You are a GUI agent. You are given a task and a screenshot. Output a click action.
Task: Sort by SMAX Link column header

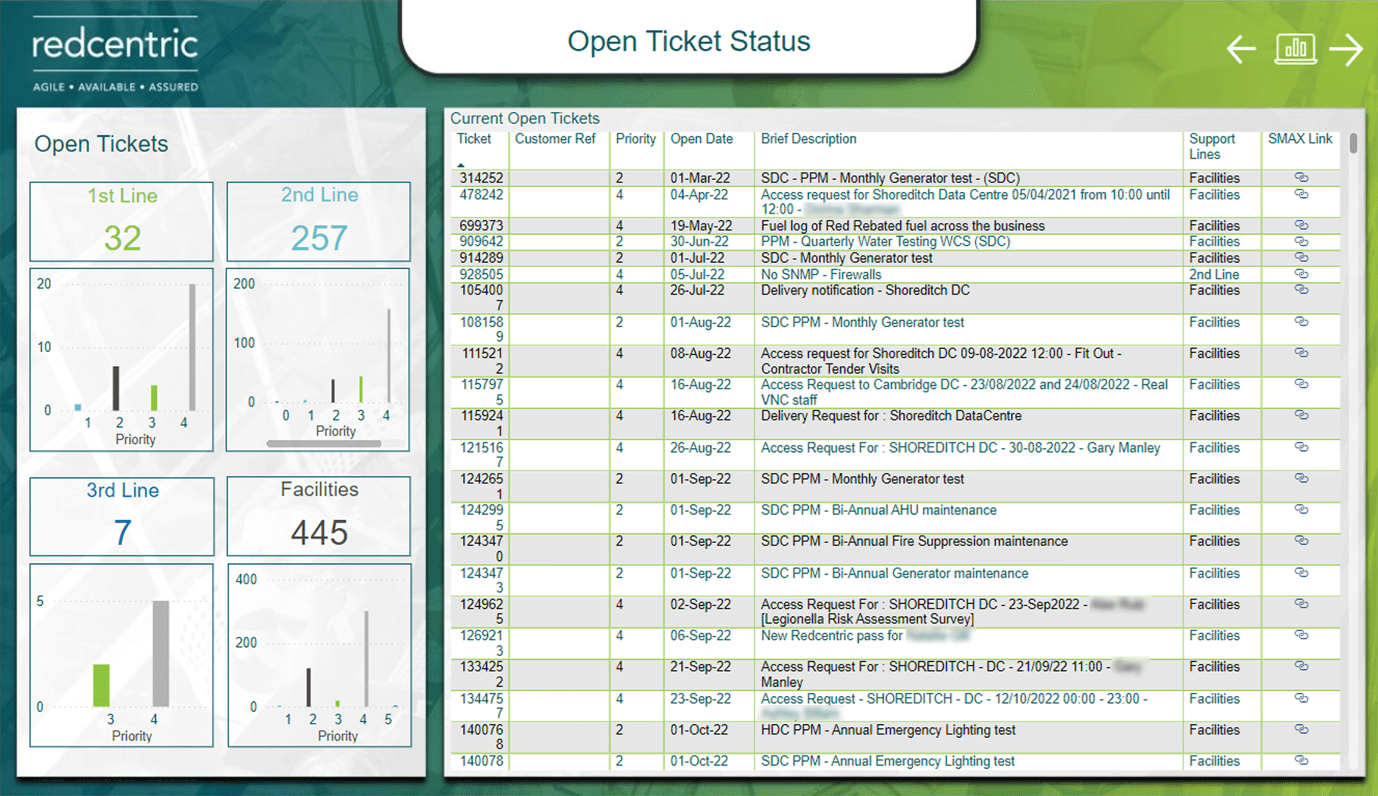click(x=1300, y=139)
